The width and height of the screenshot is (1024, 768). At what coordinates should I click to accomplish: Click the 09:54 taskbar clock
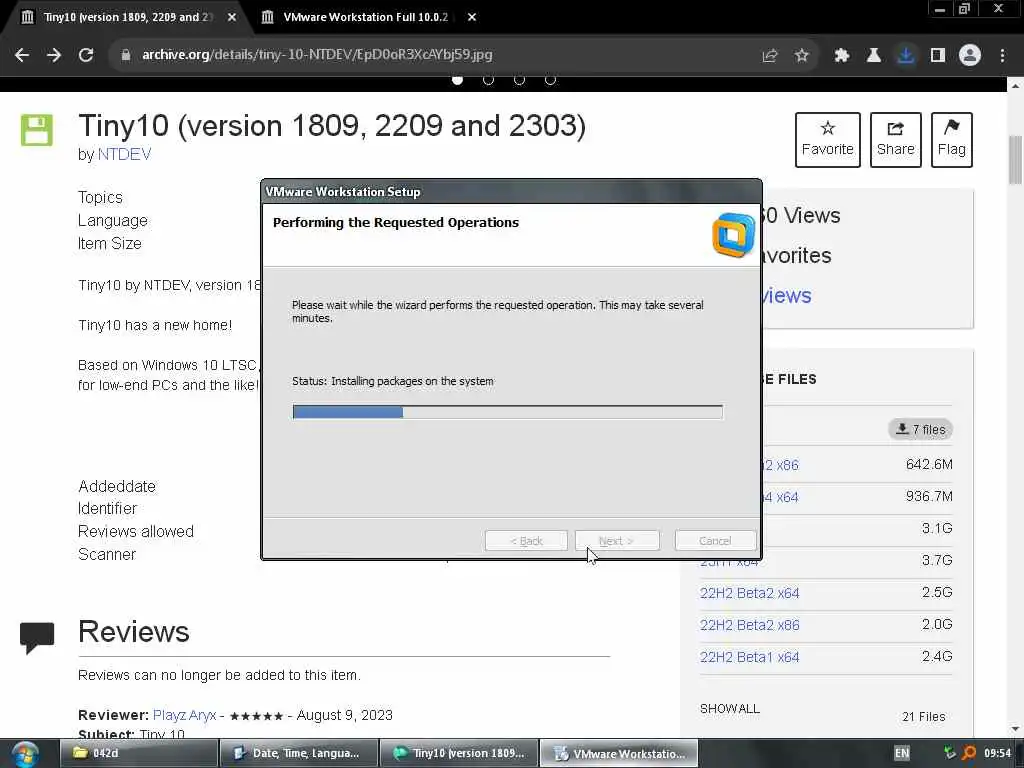(x=997, y=753)
